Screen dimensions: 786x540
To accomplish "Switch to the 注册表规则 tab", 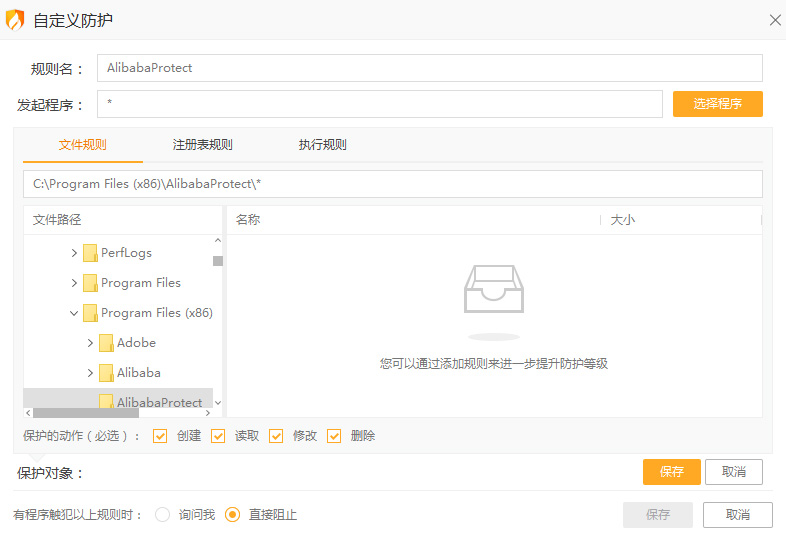I will 203,145.
